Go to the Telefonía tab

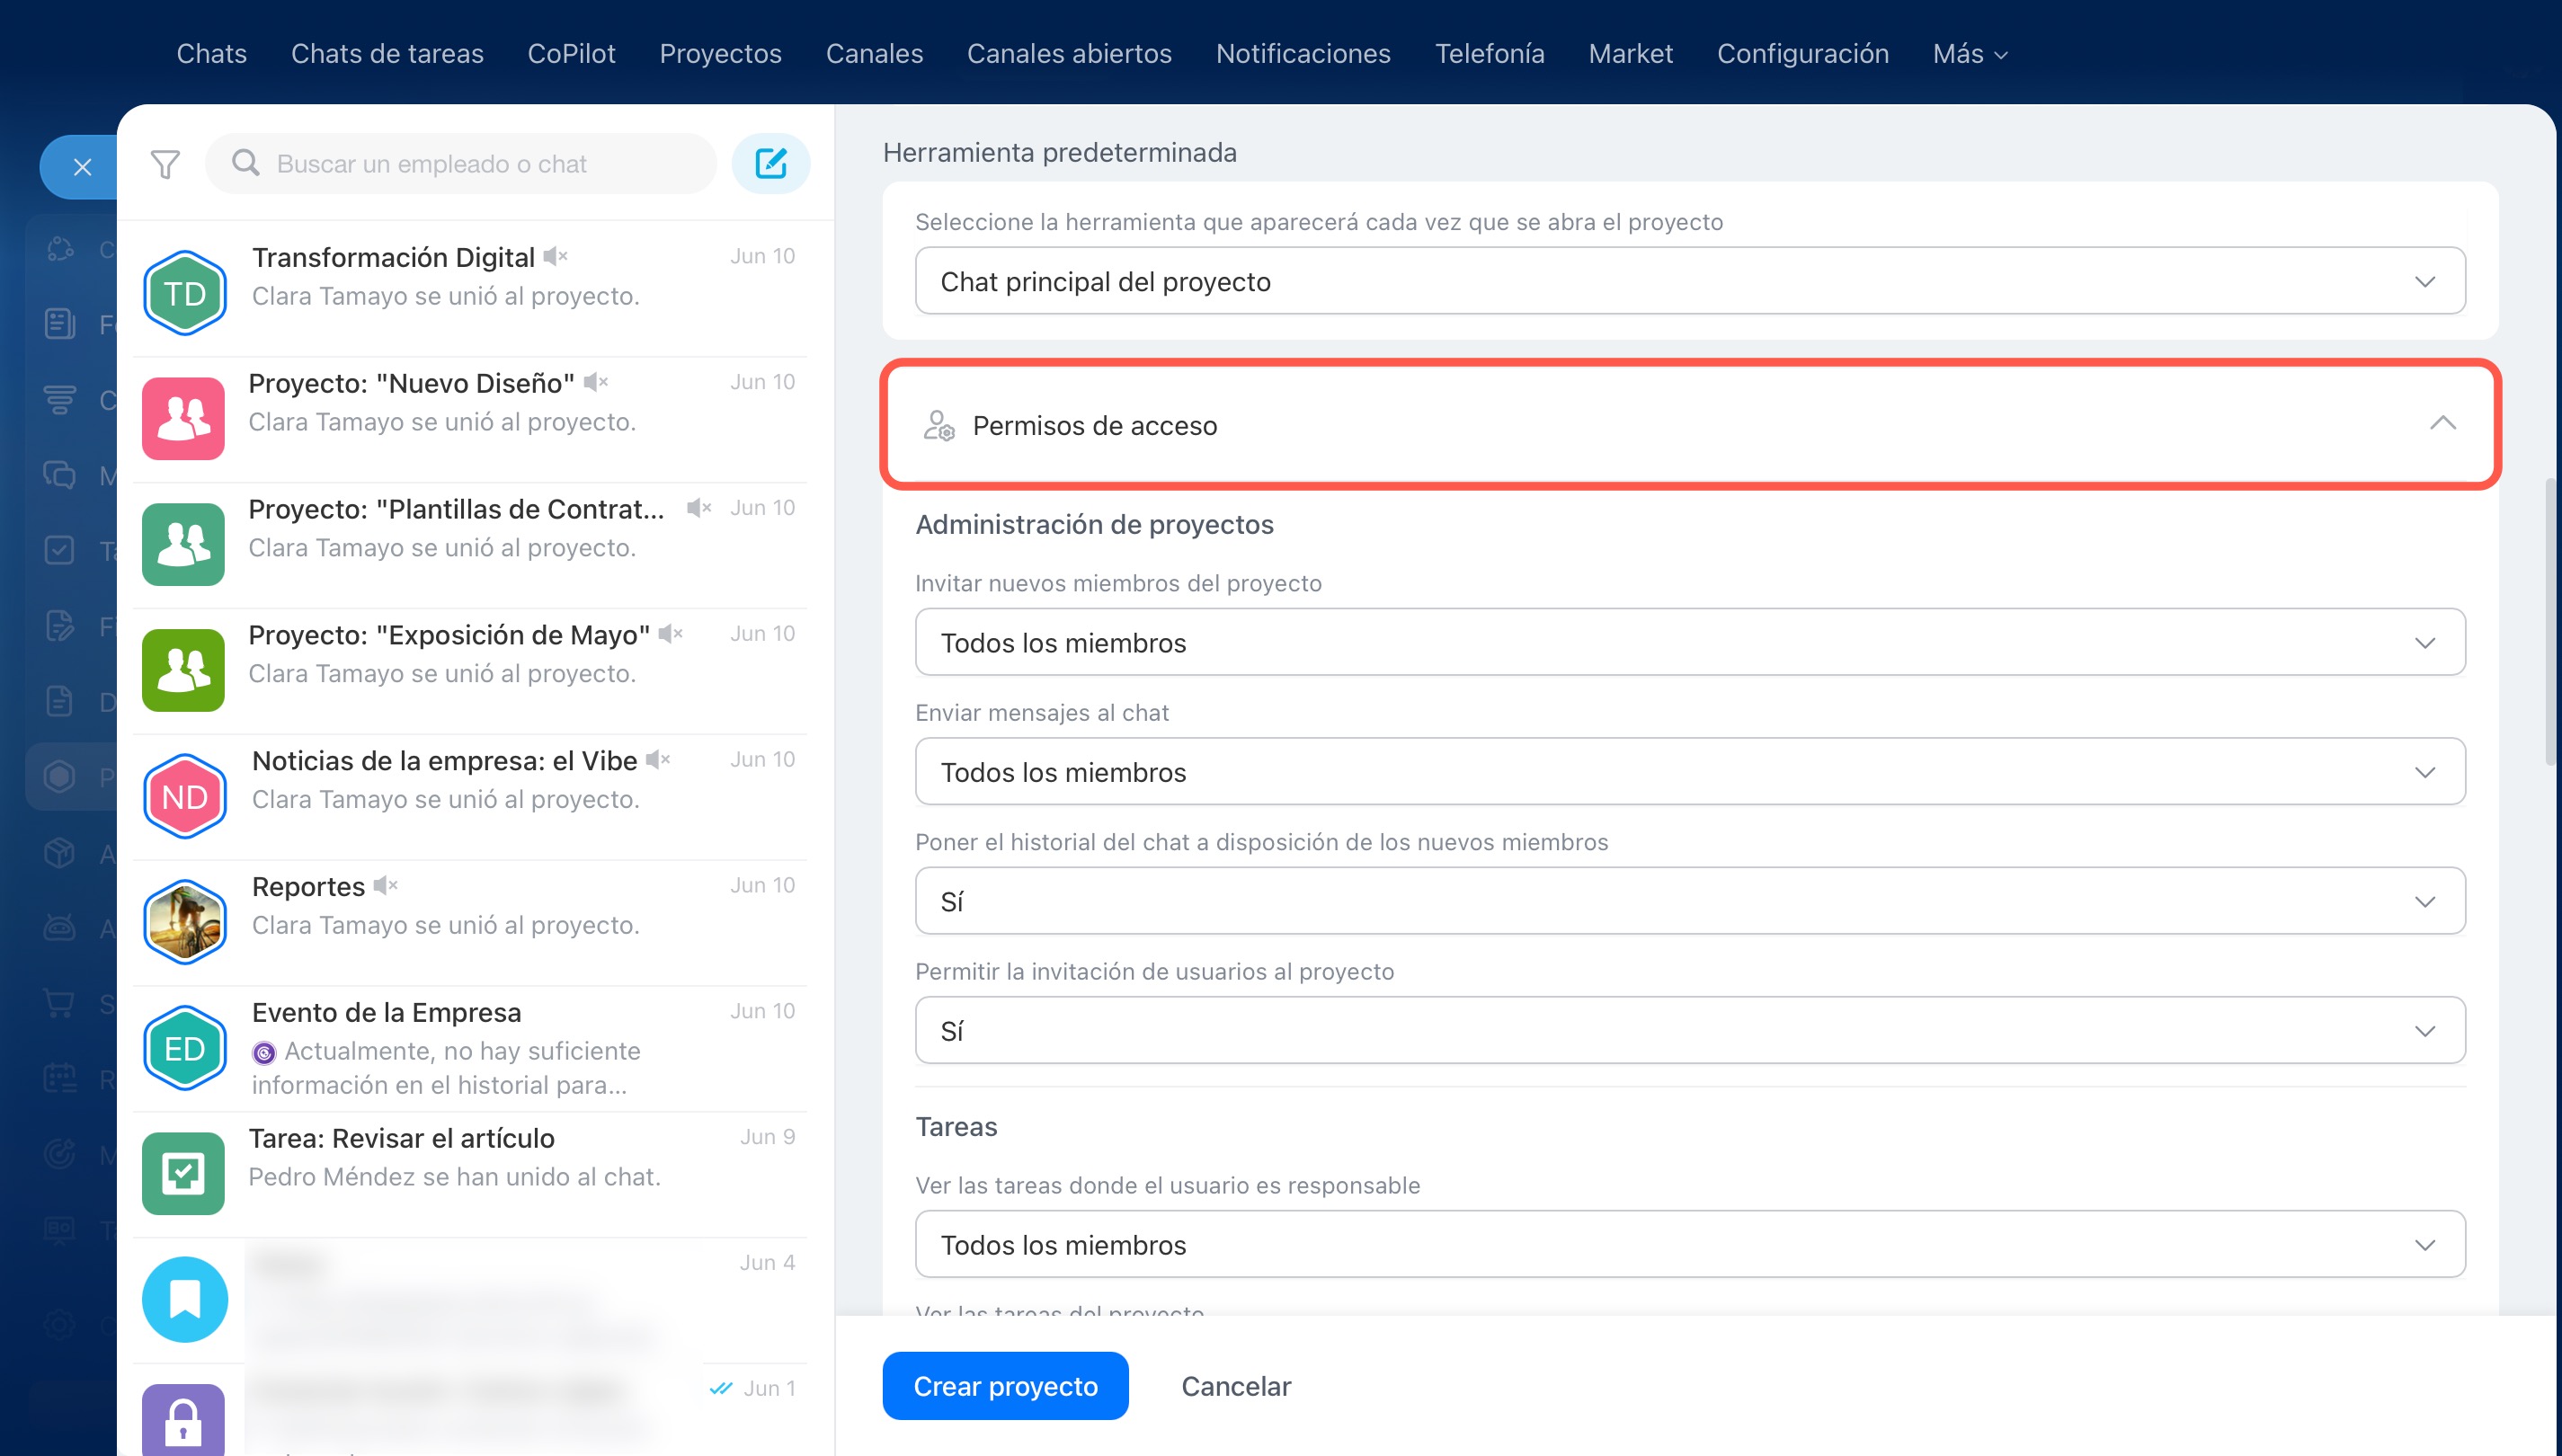pos(1489,54)
